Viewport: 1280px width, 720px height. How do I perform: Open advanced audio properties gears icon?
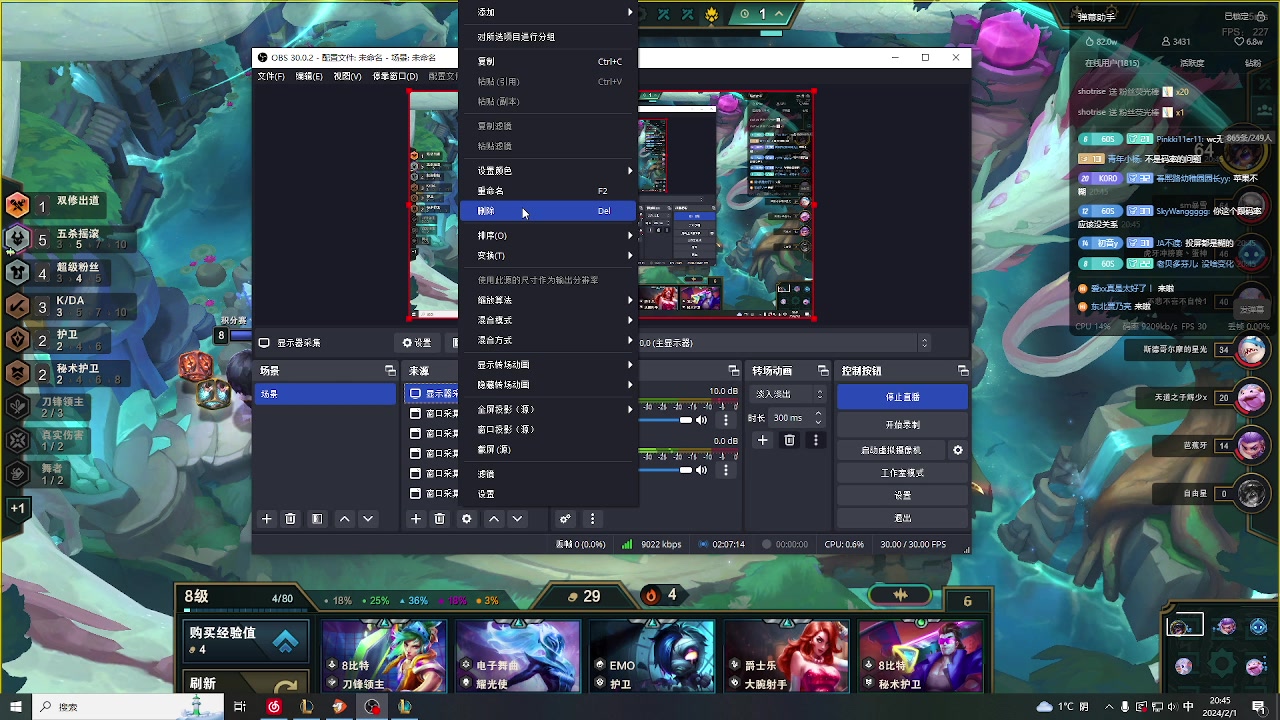[x=565, y=519]
